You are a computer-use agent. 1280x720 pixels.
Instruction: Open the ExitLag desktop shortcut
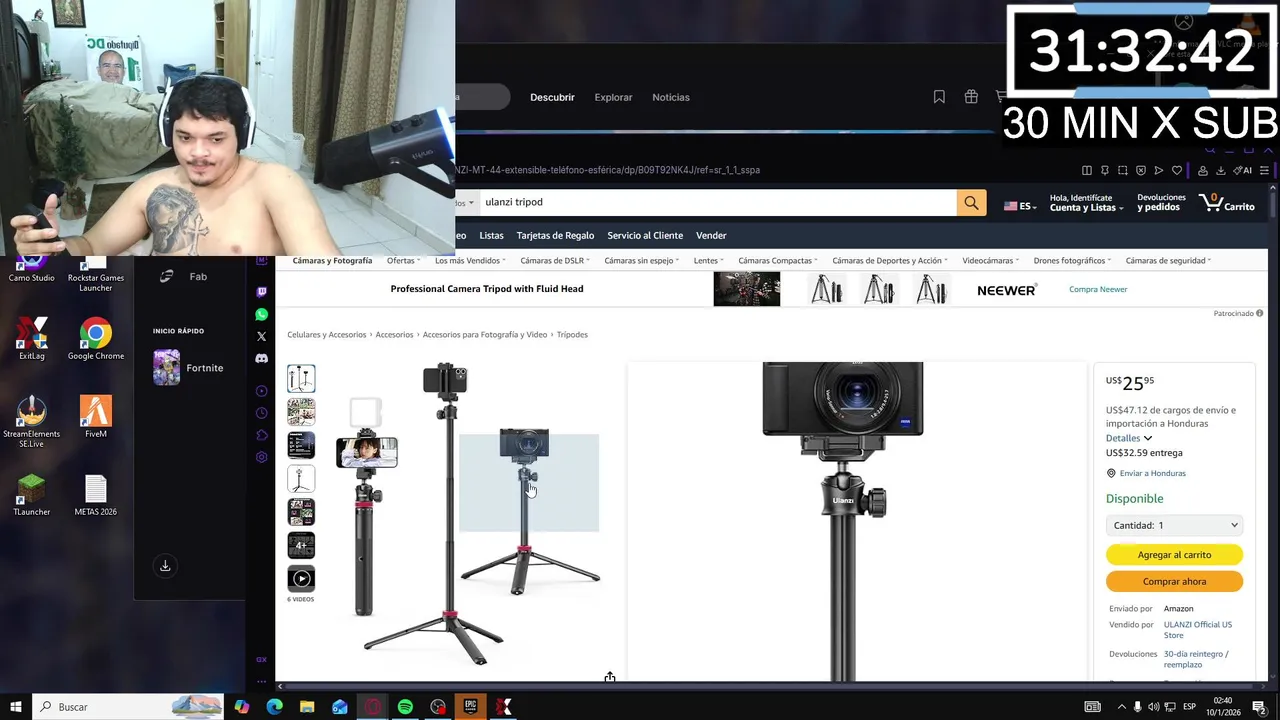tap(32, 340)
